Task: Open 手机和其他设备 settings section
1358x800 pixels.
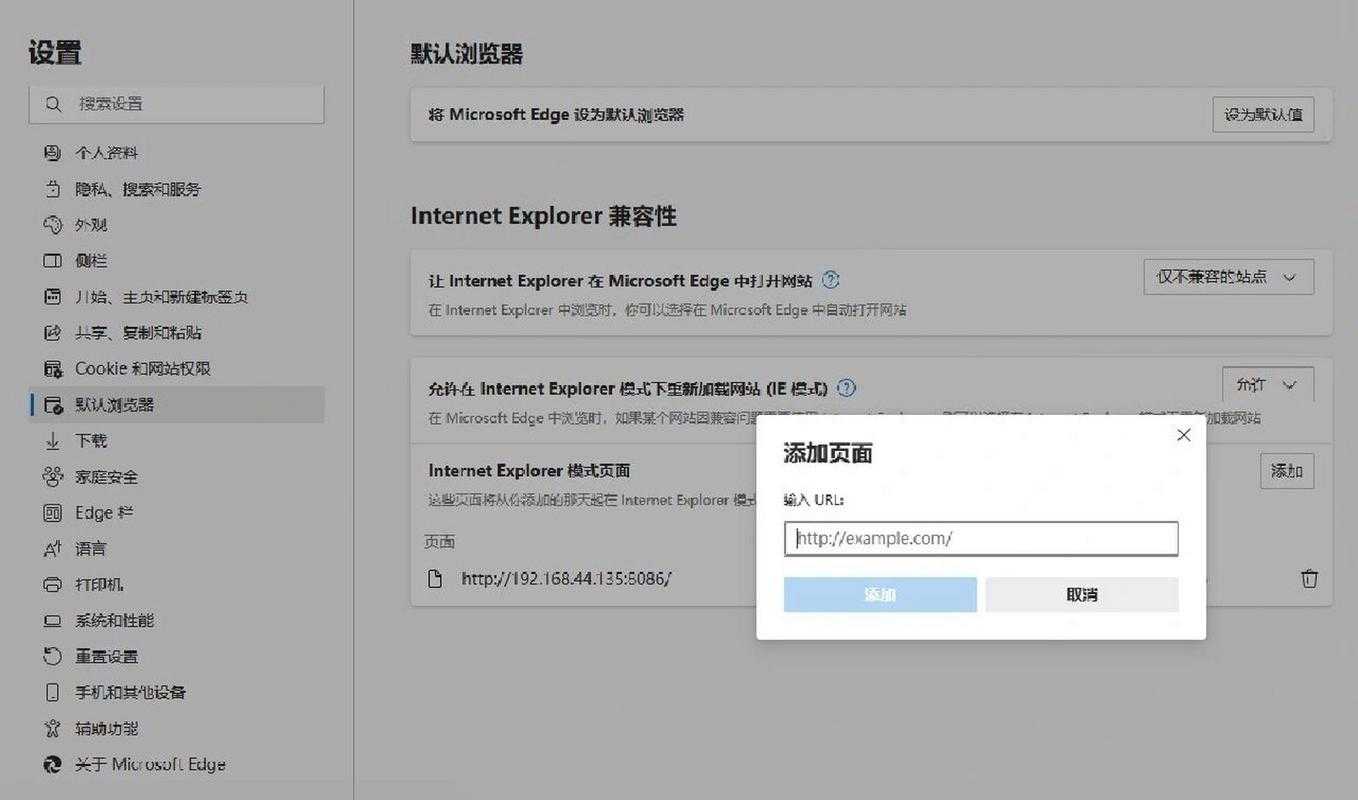Action: click(x=177, y=693)
